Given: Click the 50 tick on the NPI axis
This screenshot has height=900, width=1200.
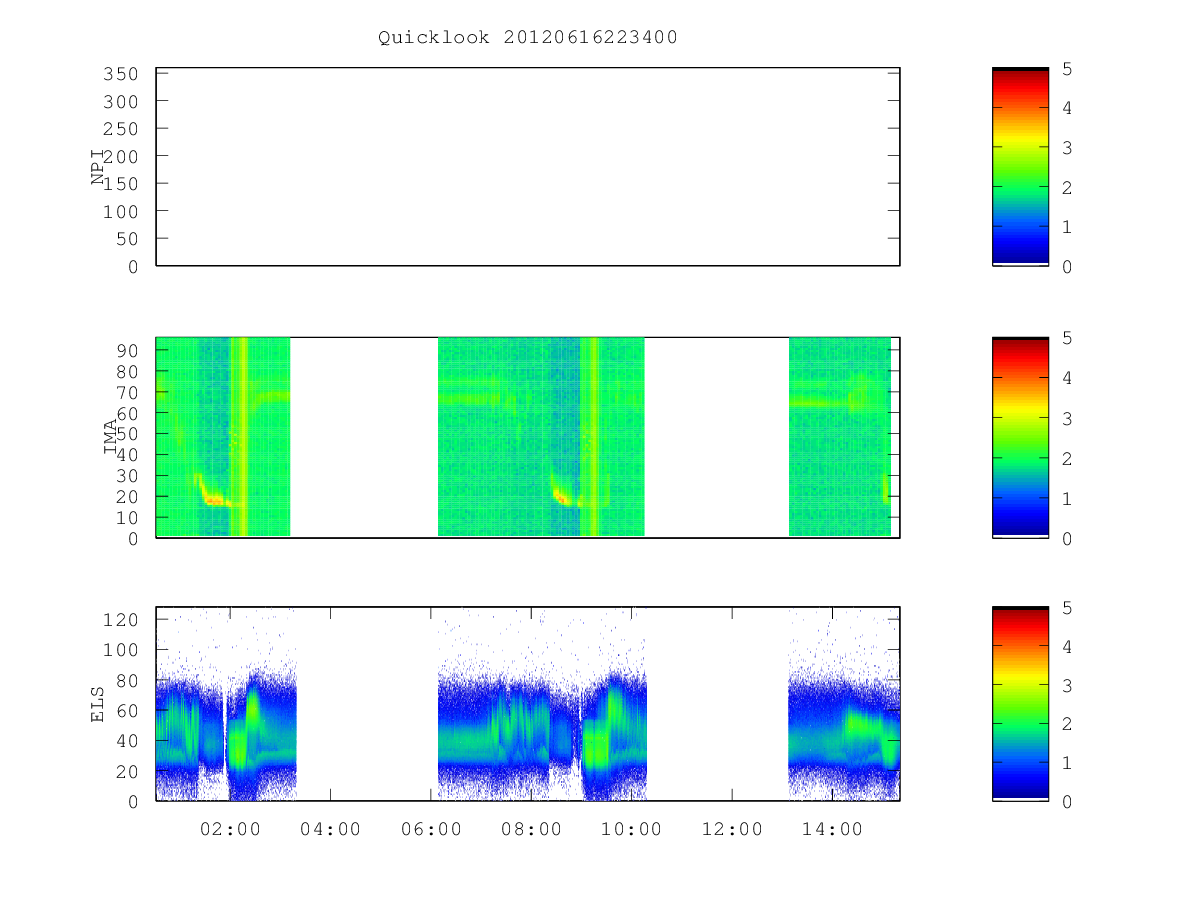Looking at the screenshot, I should click(x=126, y=239).
